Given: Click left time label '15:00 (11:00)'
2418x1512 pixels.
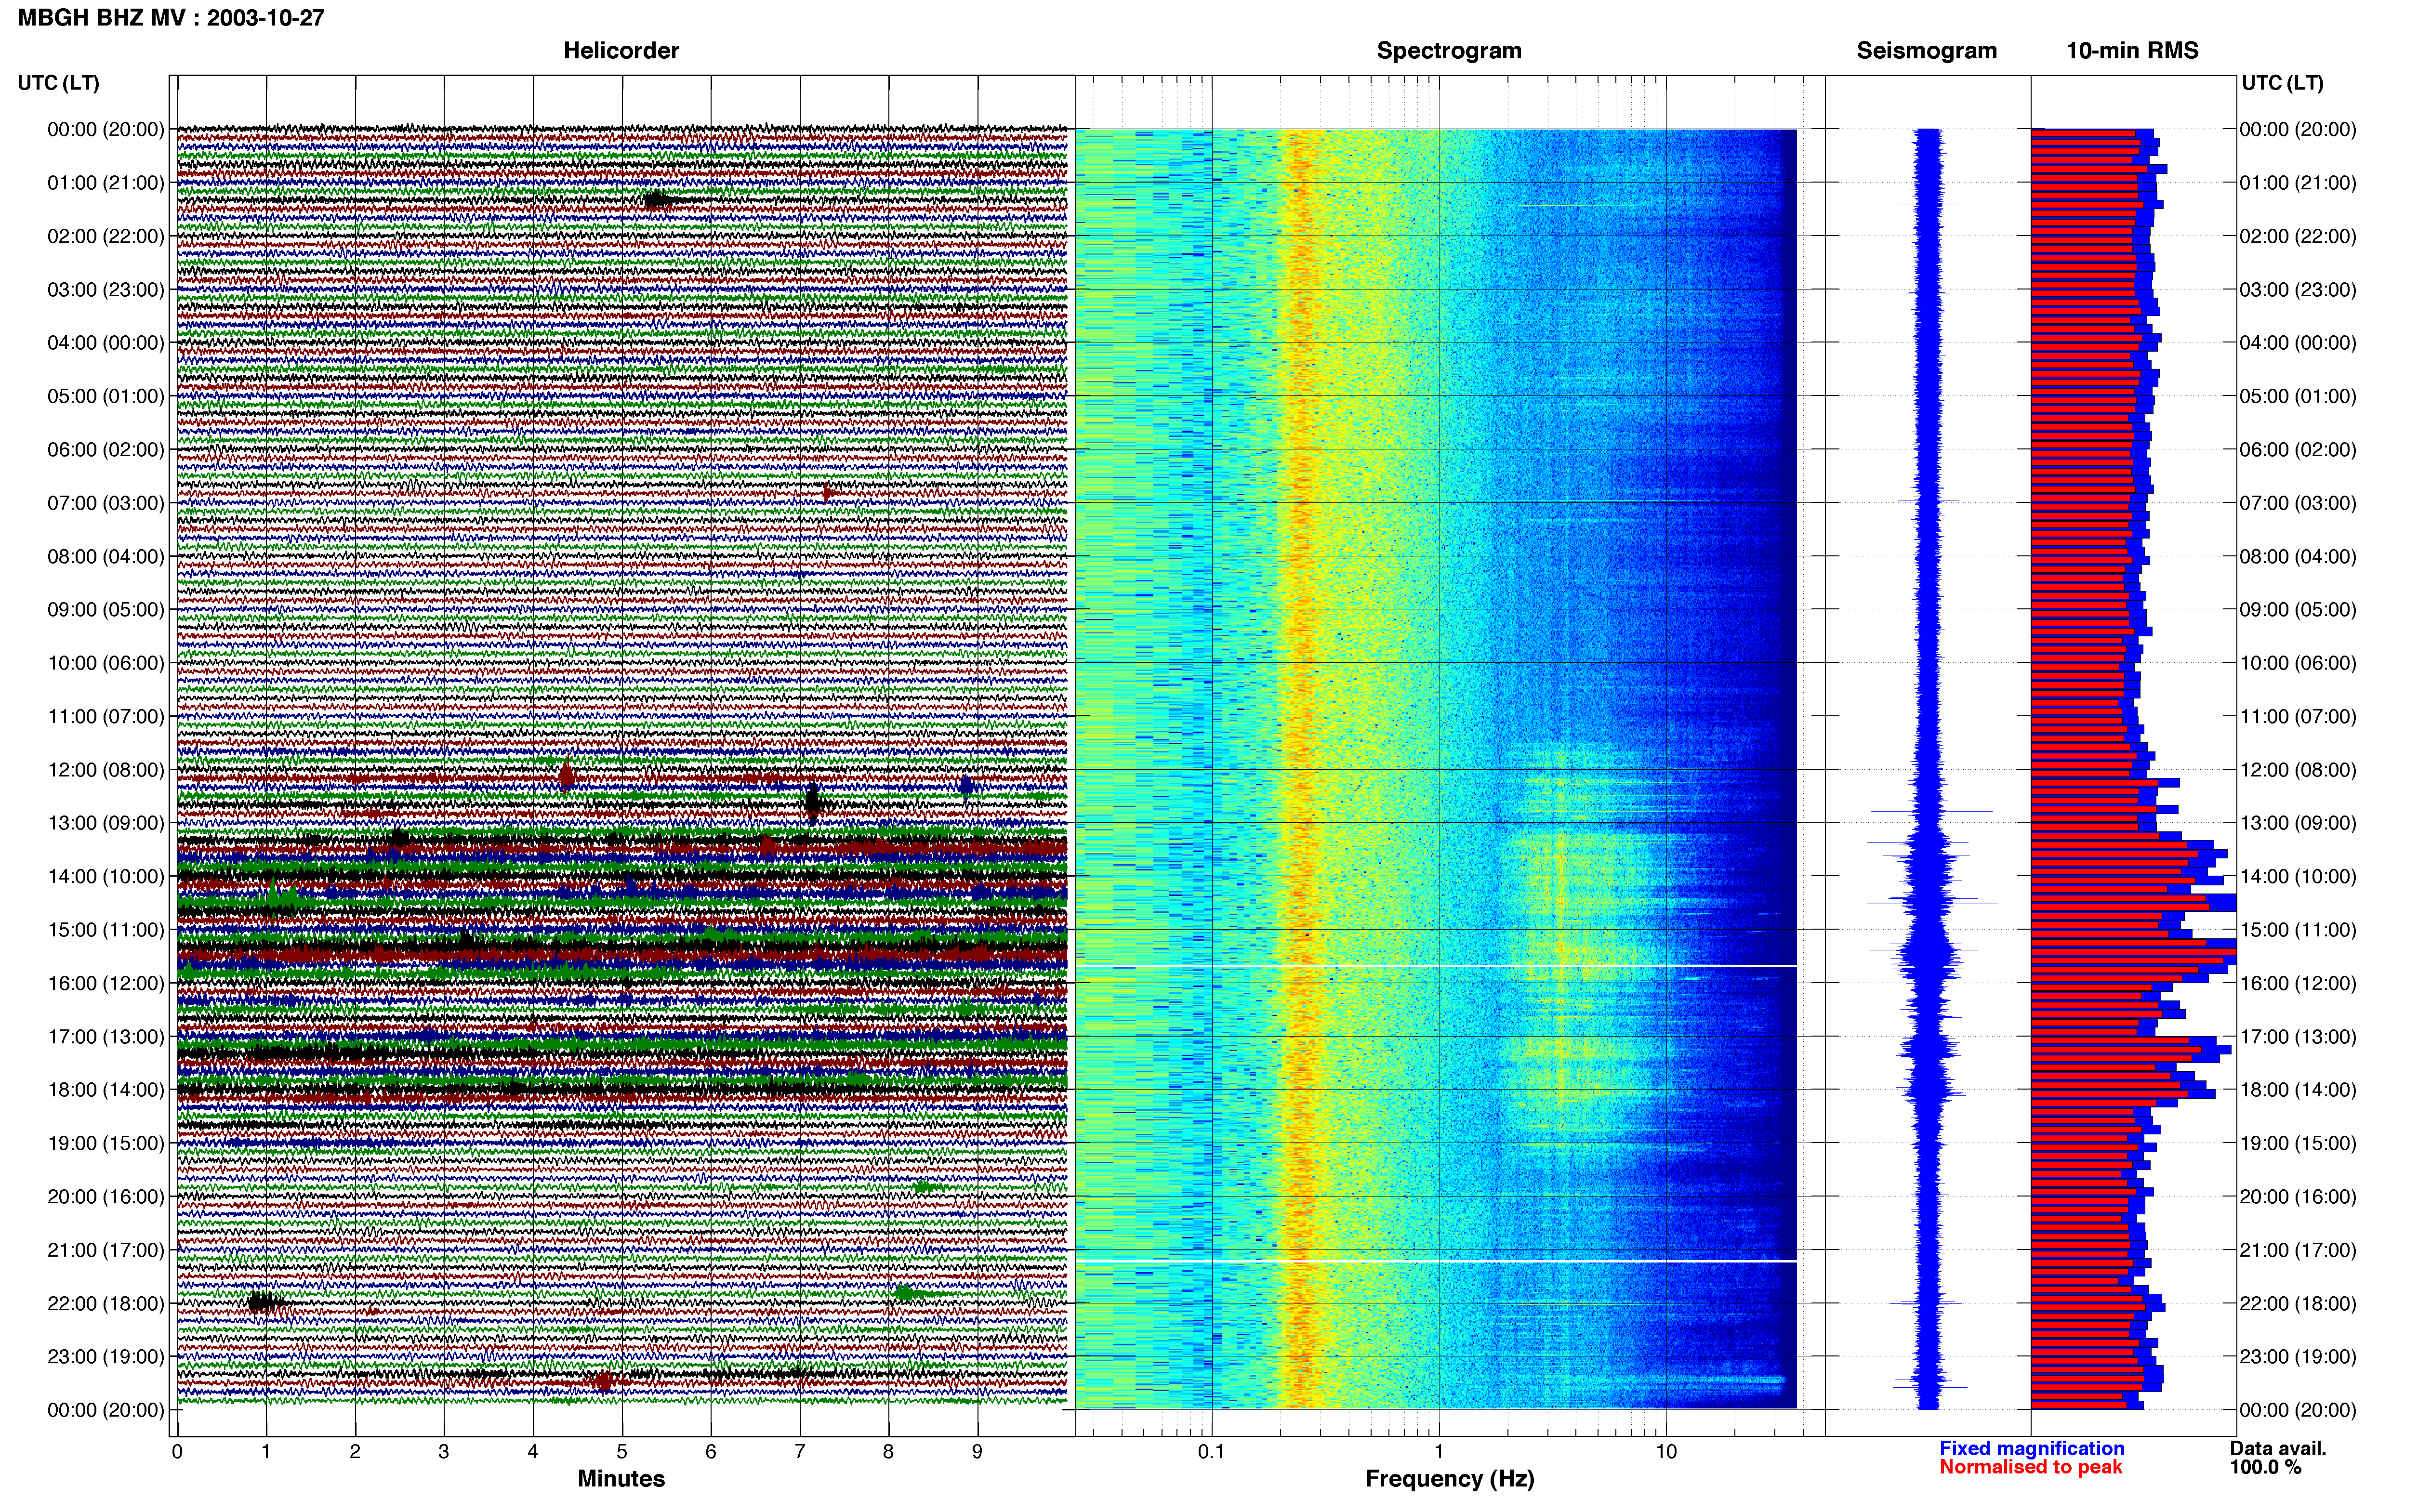Looking at the screenshot, I should tap(106, 929).
